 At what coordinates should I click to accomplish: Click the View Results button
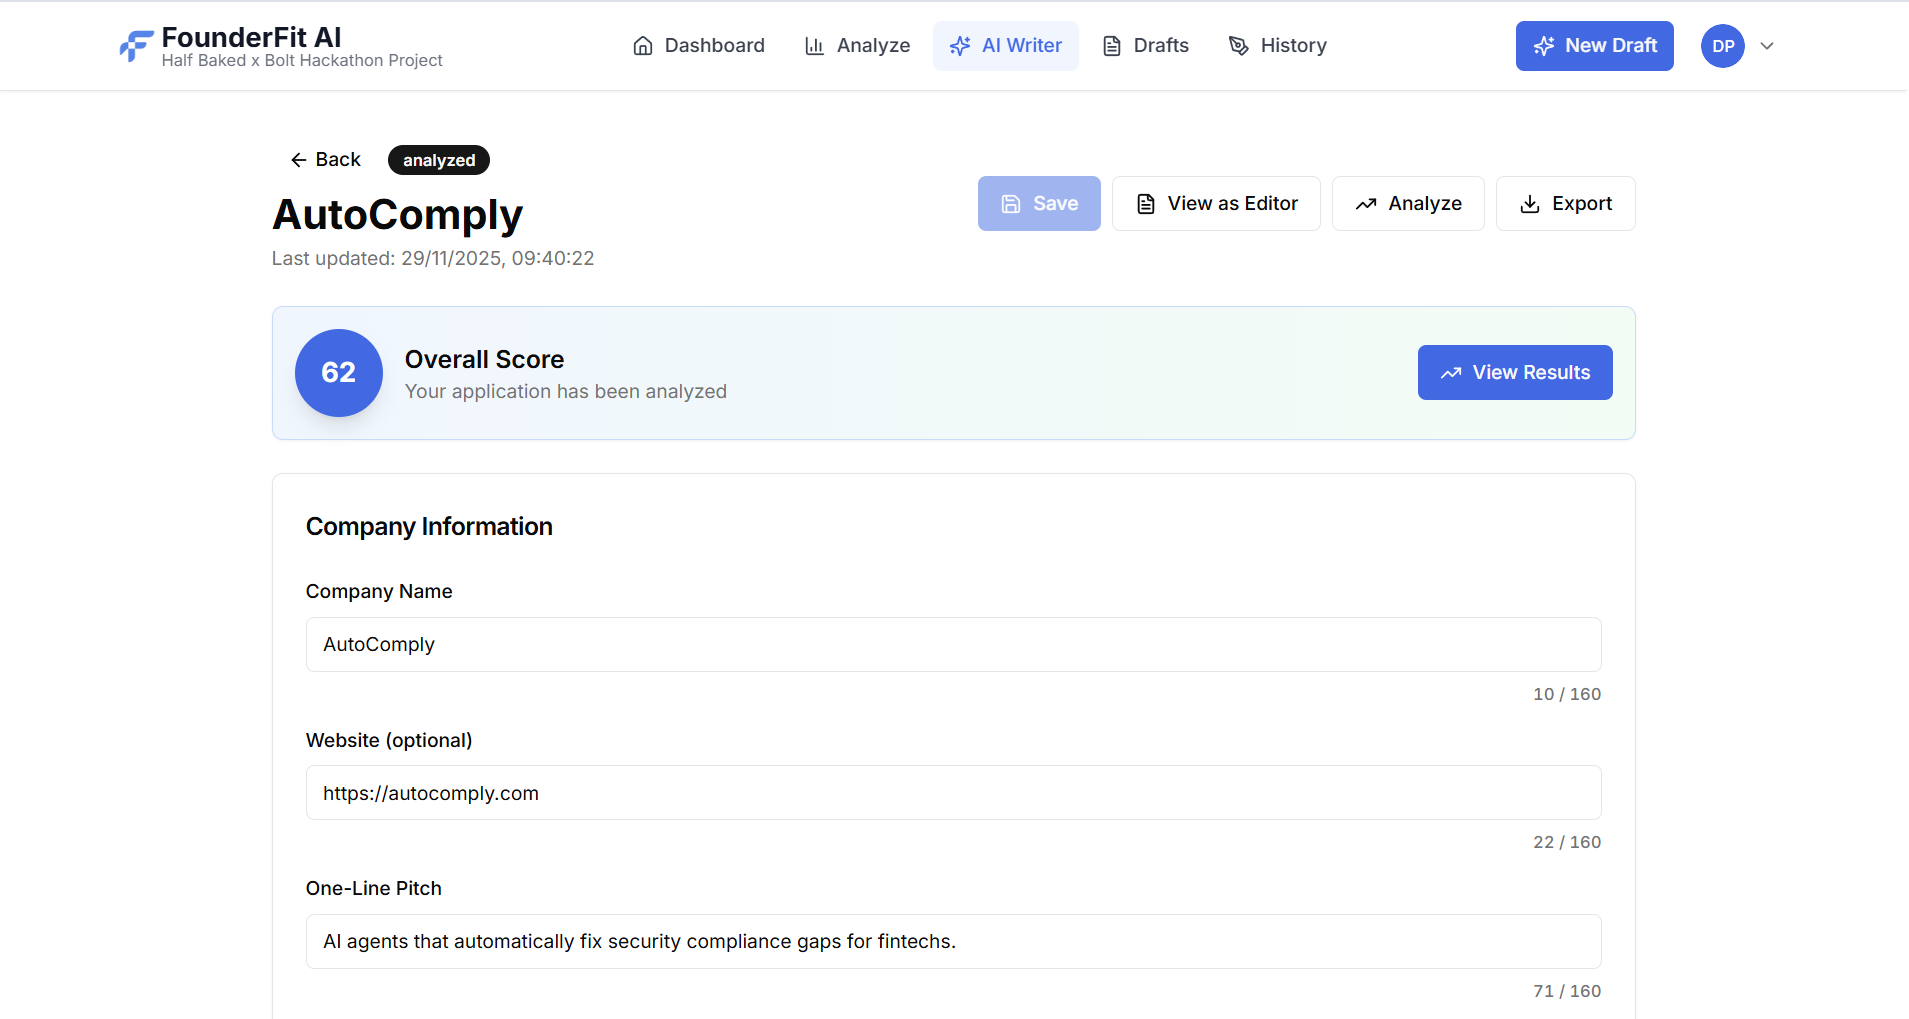1514,372
